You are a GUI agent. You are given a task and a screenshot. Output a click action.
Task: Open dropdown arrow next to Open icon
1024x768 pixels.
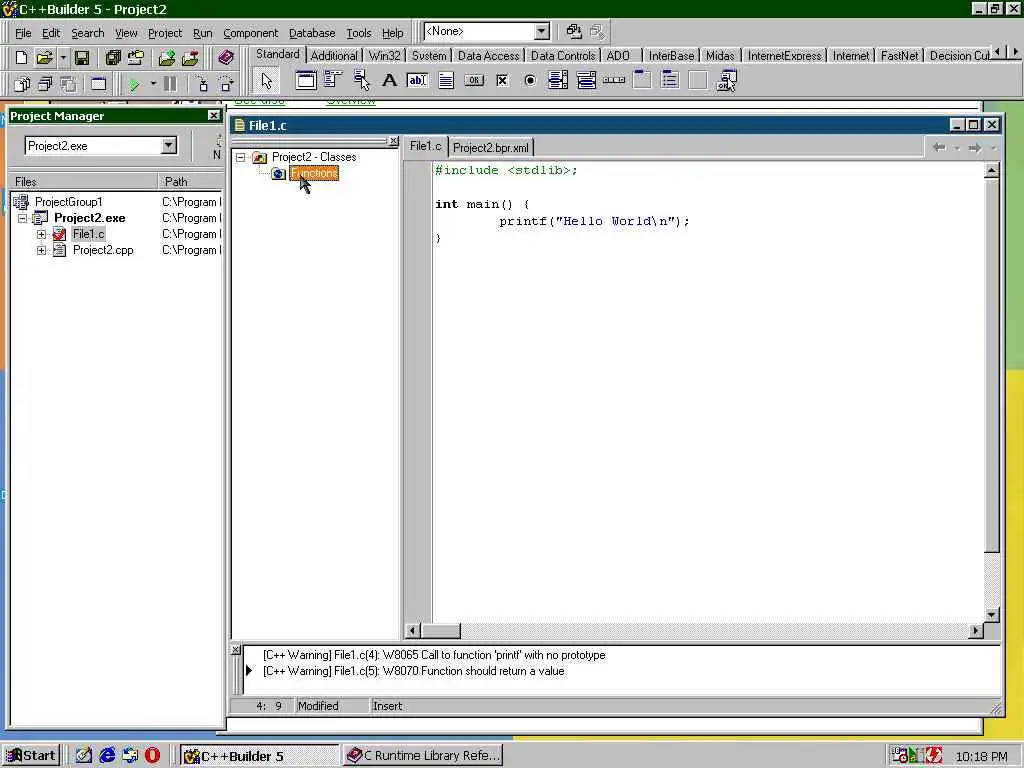(x=63, y=57)
